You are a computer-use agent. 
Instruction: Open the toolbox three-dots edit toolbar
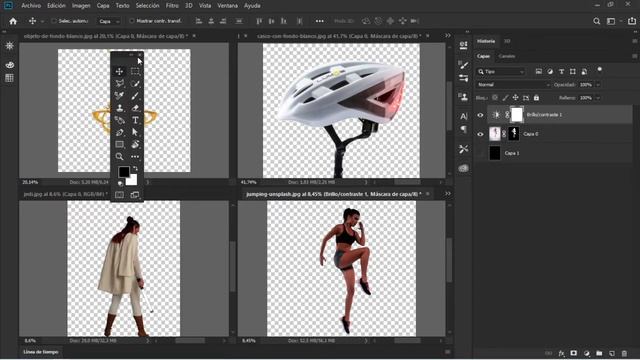135,157
